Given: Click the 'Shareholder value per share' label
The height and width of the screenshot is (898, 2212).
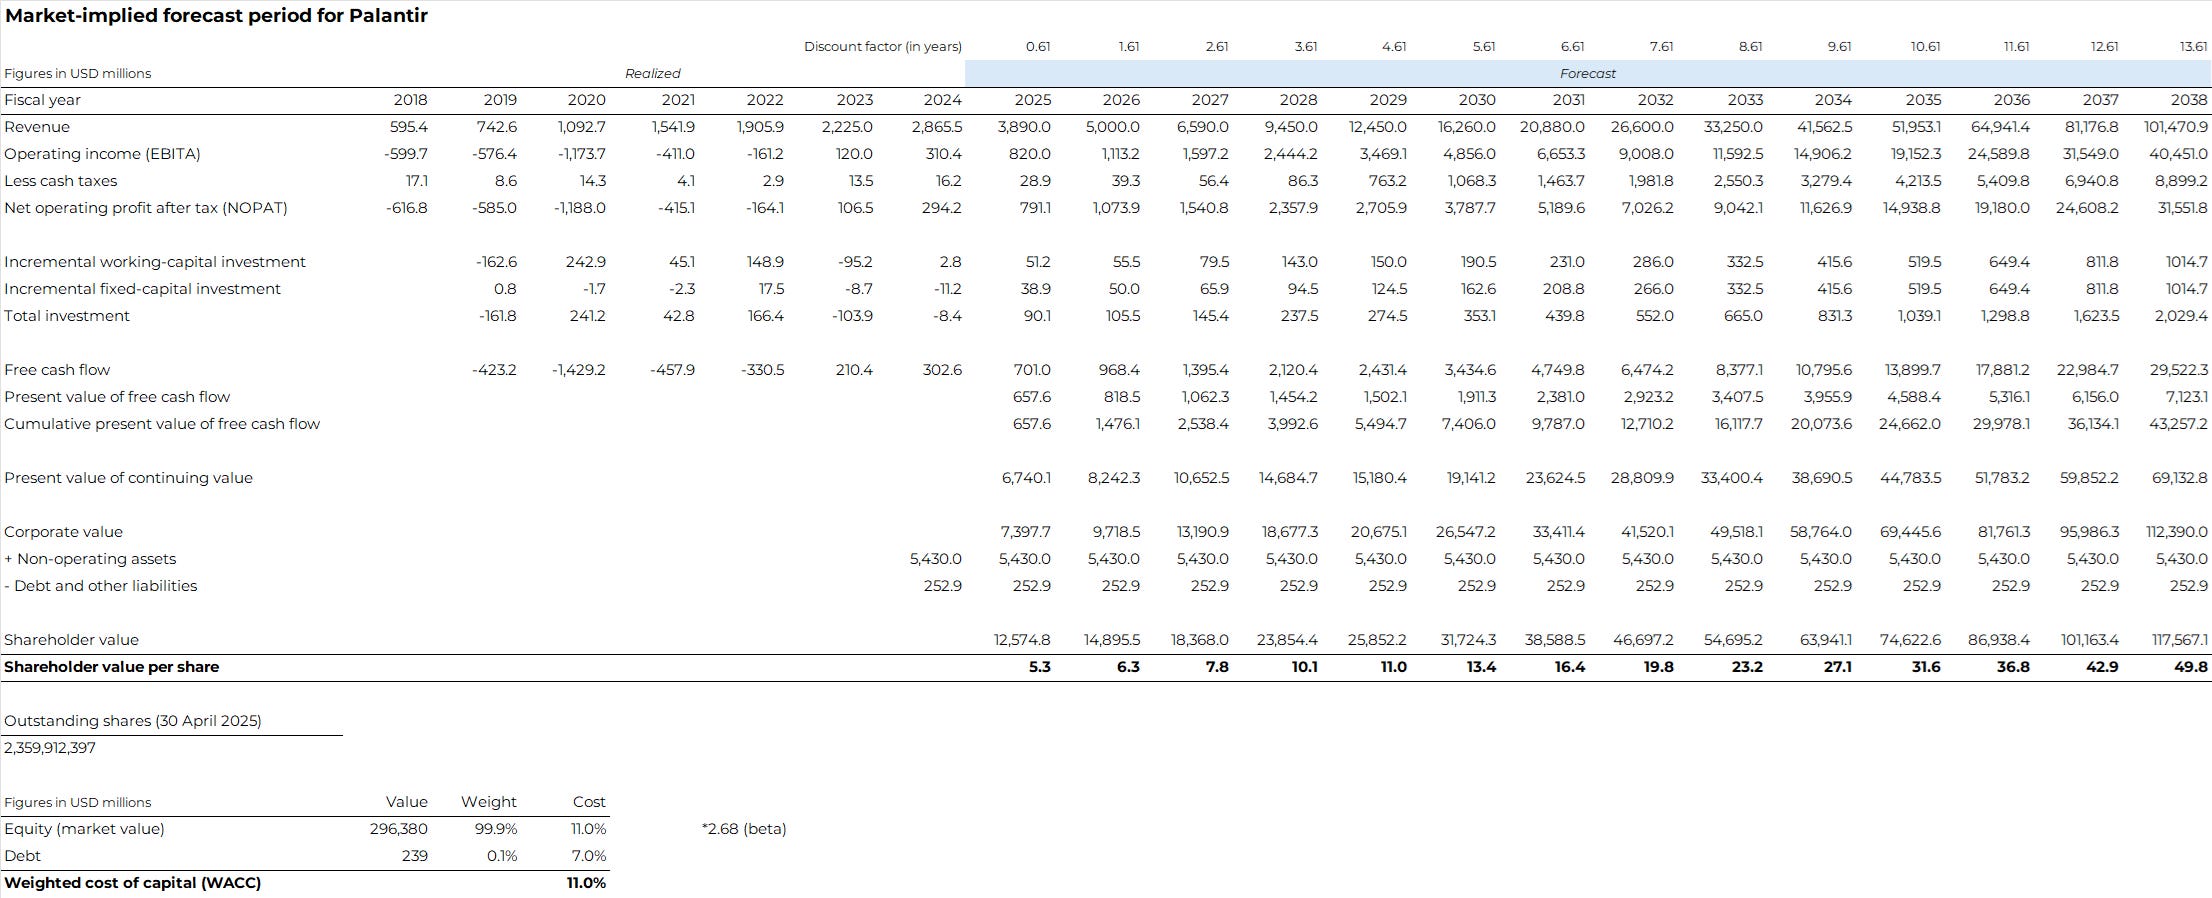Looking at the screenshot, I should click(x=112, y=667).
